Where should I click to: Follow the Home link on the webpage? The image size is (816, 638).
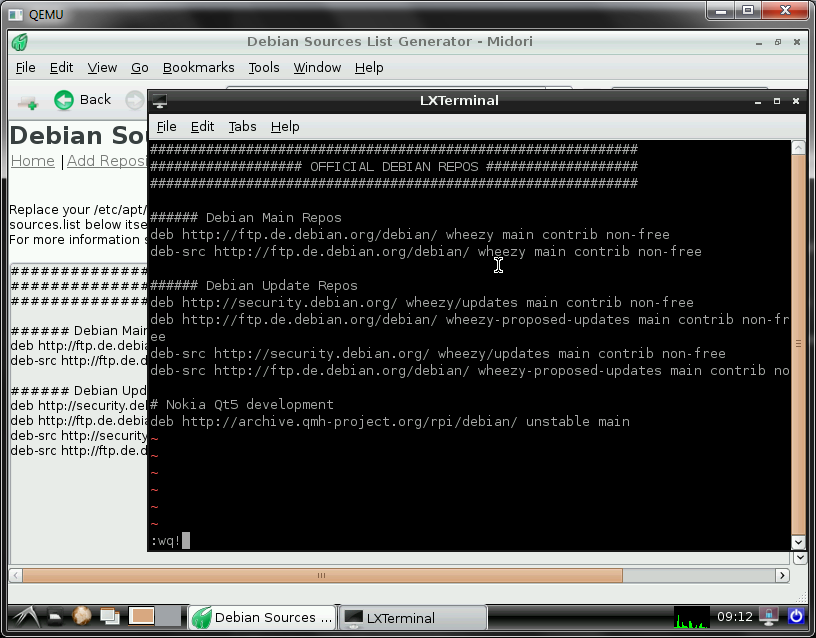coord(32,161)
